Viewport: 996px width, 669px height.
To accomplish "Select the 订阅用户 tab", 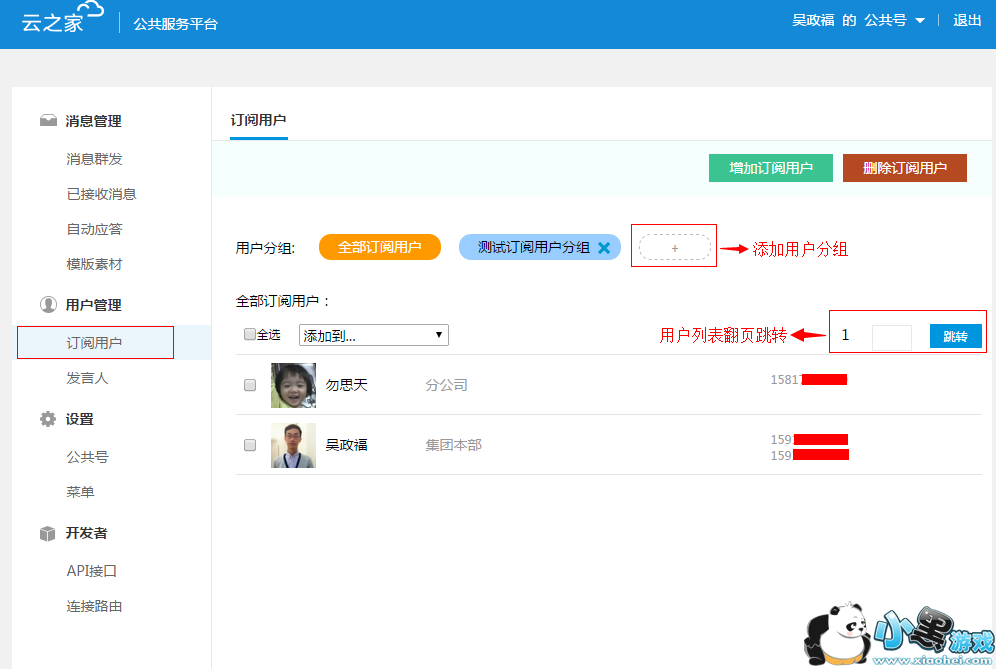I will [x=259, y=120].
